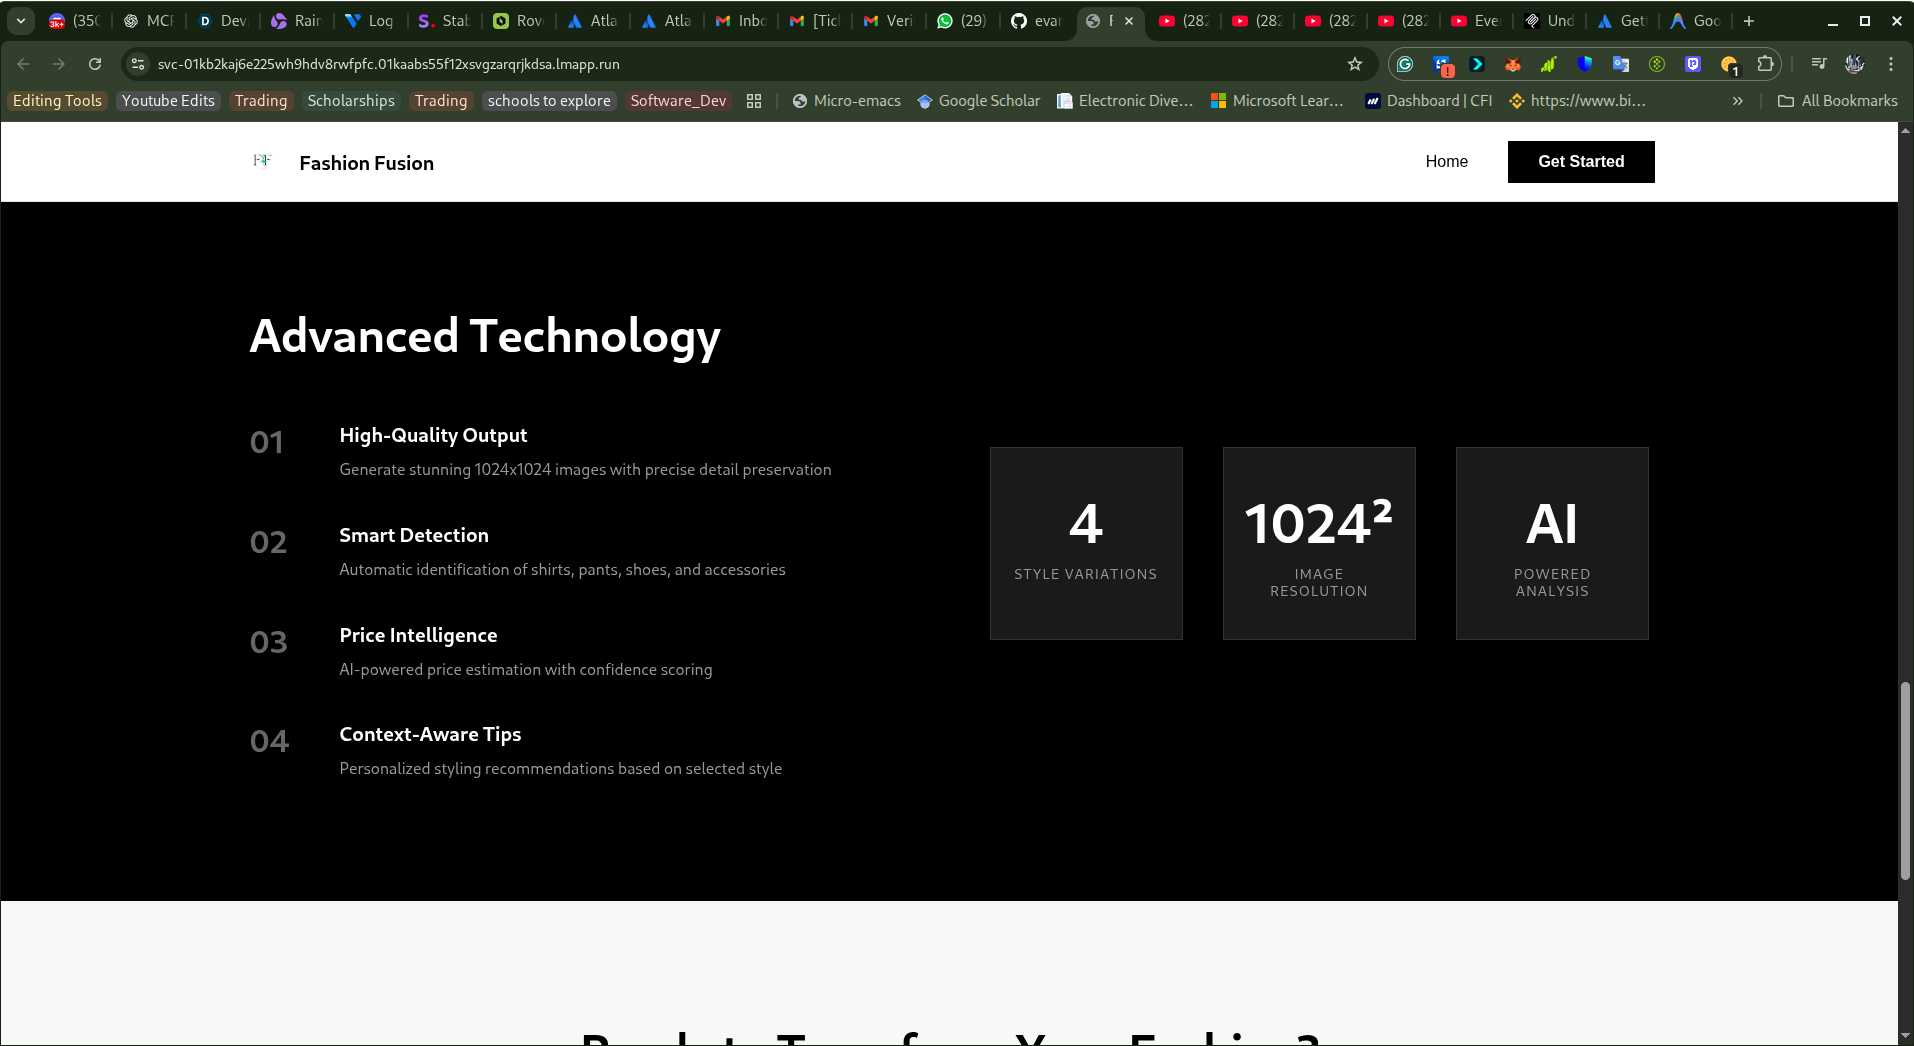The image size is (1914, 1046).
Task: Click the '4 Style Variations' stat card
Action: coord(1086,543)
